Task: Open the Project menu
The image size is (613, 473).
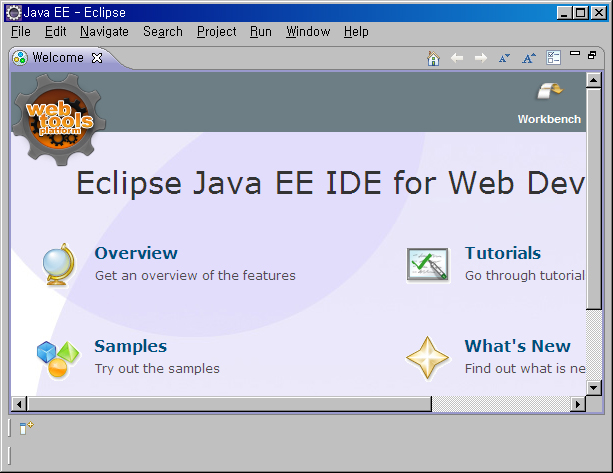Action: pos(217,32)
